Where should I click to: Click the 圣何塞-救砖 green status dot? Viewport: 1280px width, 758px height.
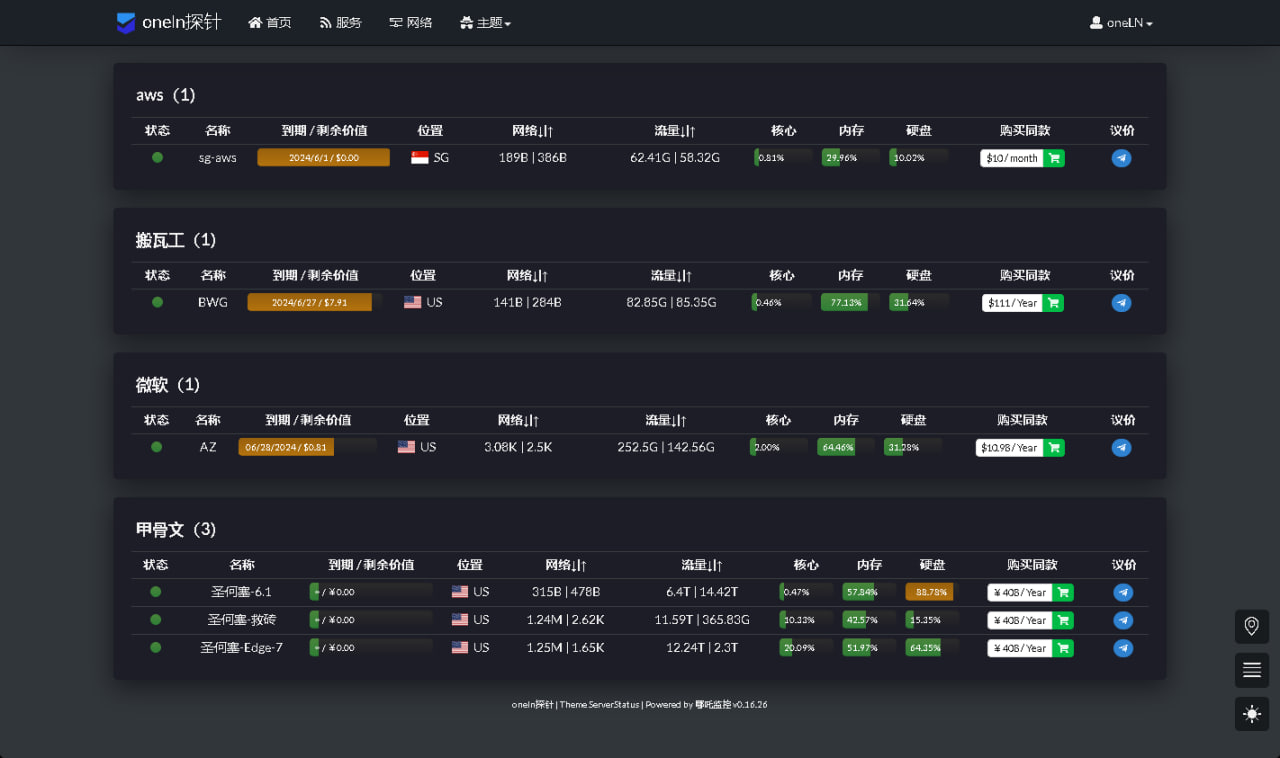(155, 620)
